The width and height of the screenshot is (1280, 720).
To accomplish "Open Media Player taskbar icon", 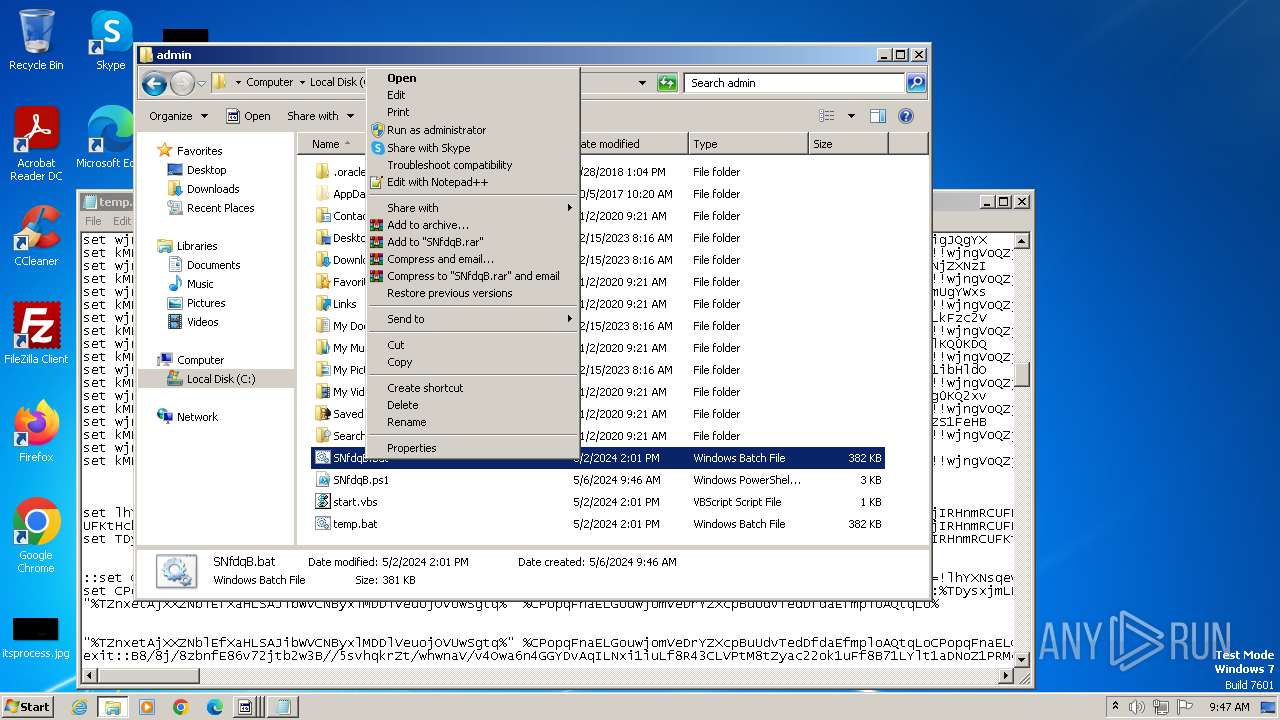I will (147, 707).
